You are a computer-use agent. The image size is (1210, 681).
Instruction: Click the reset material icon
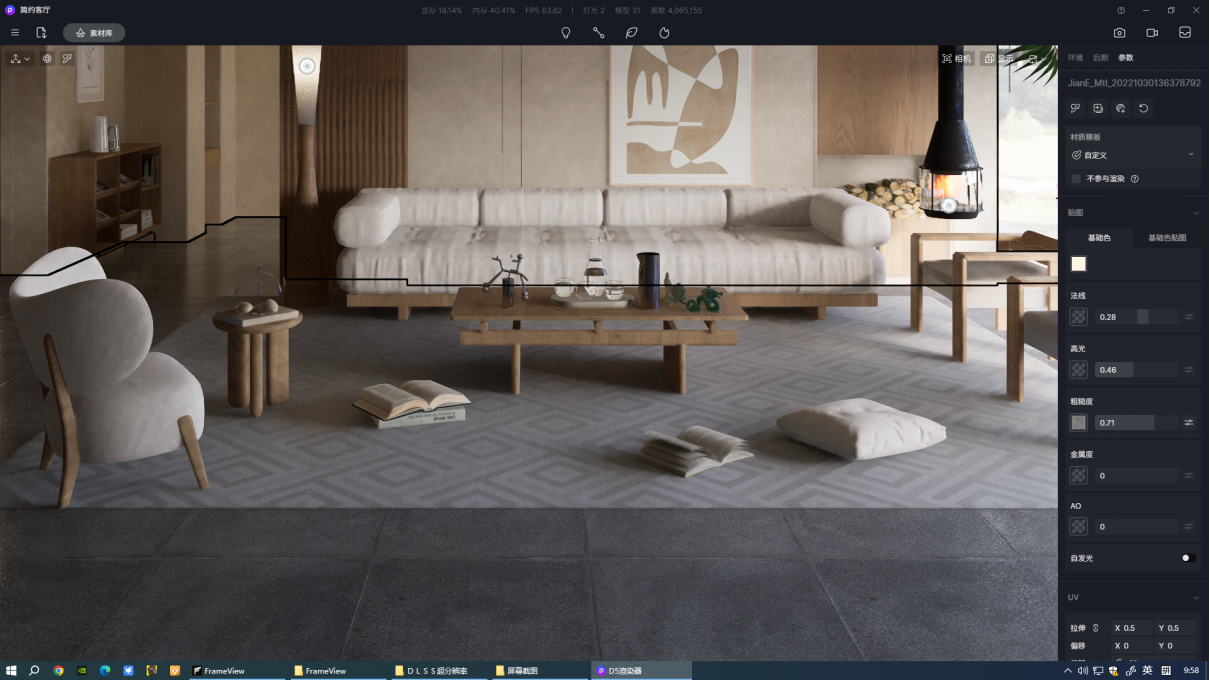[x=1144, y=108]
